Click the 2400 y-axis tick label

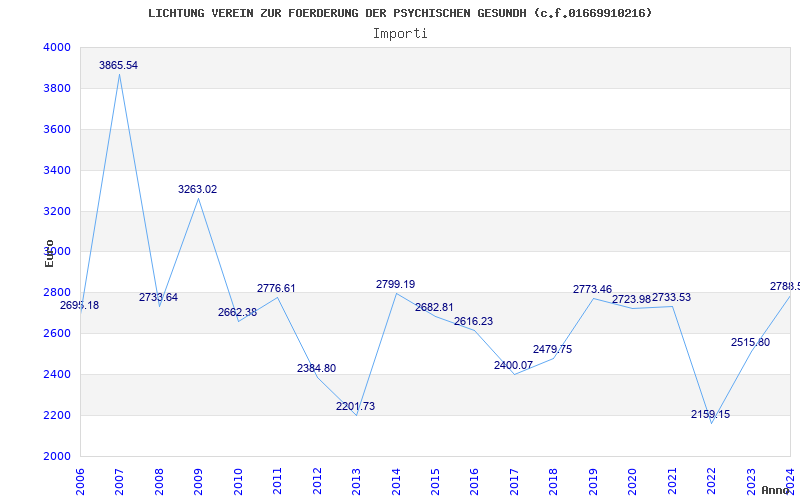(58, 374)
